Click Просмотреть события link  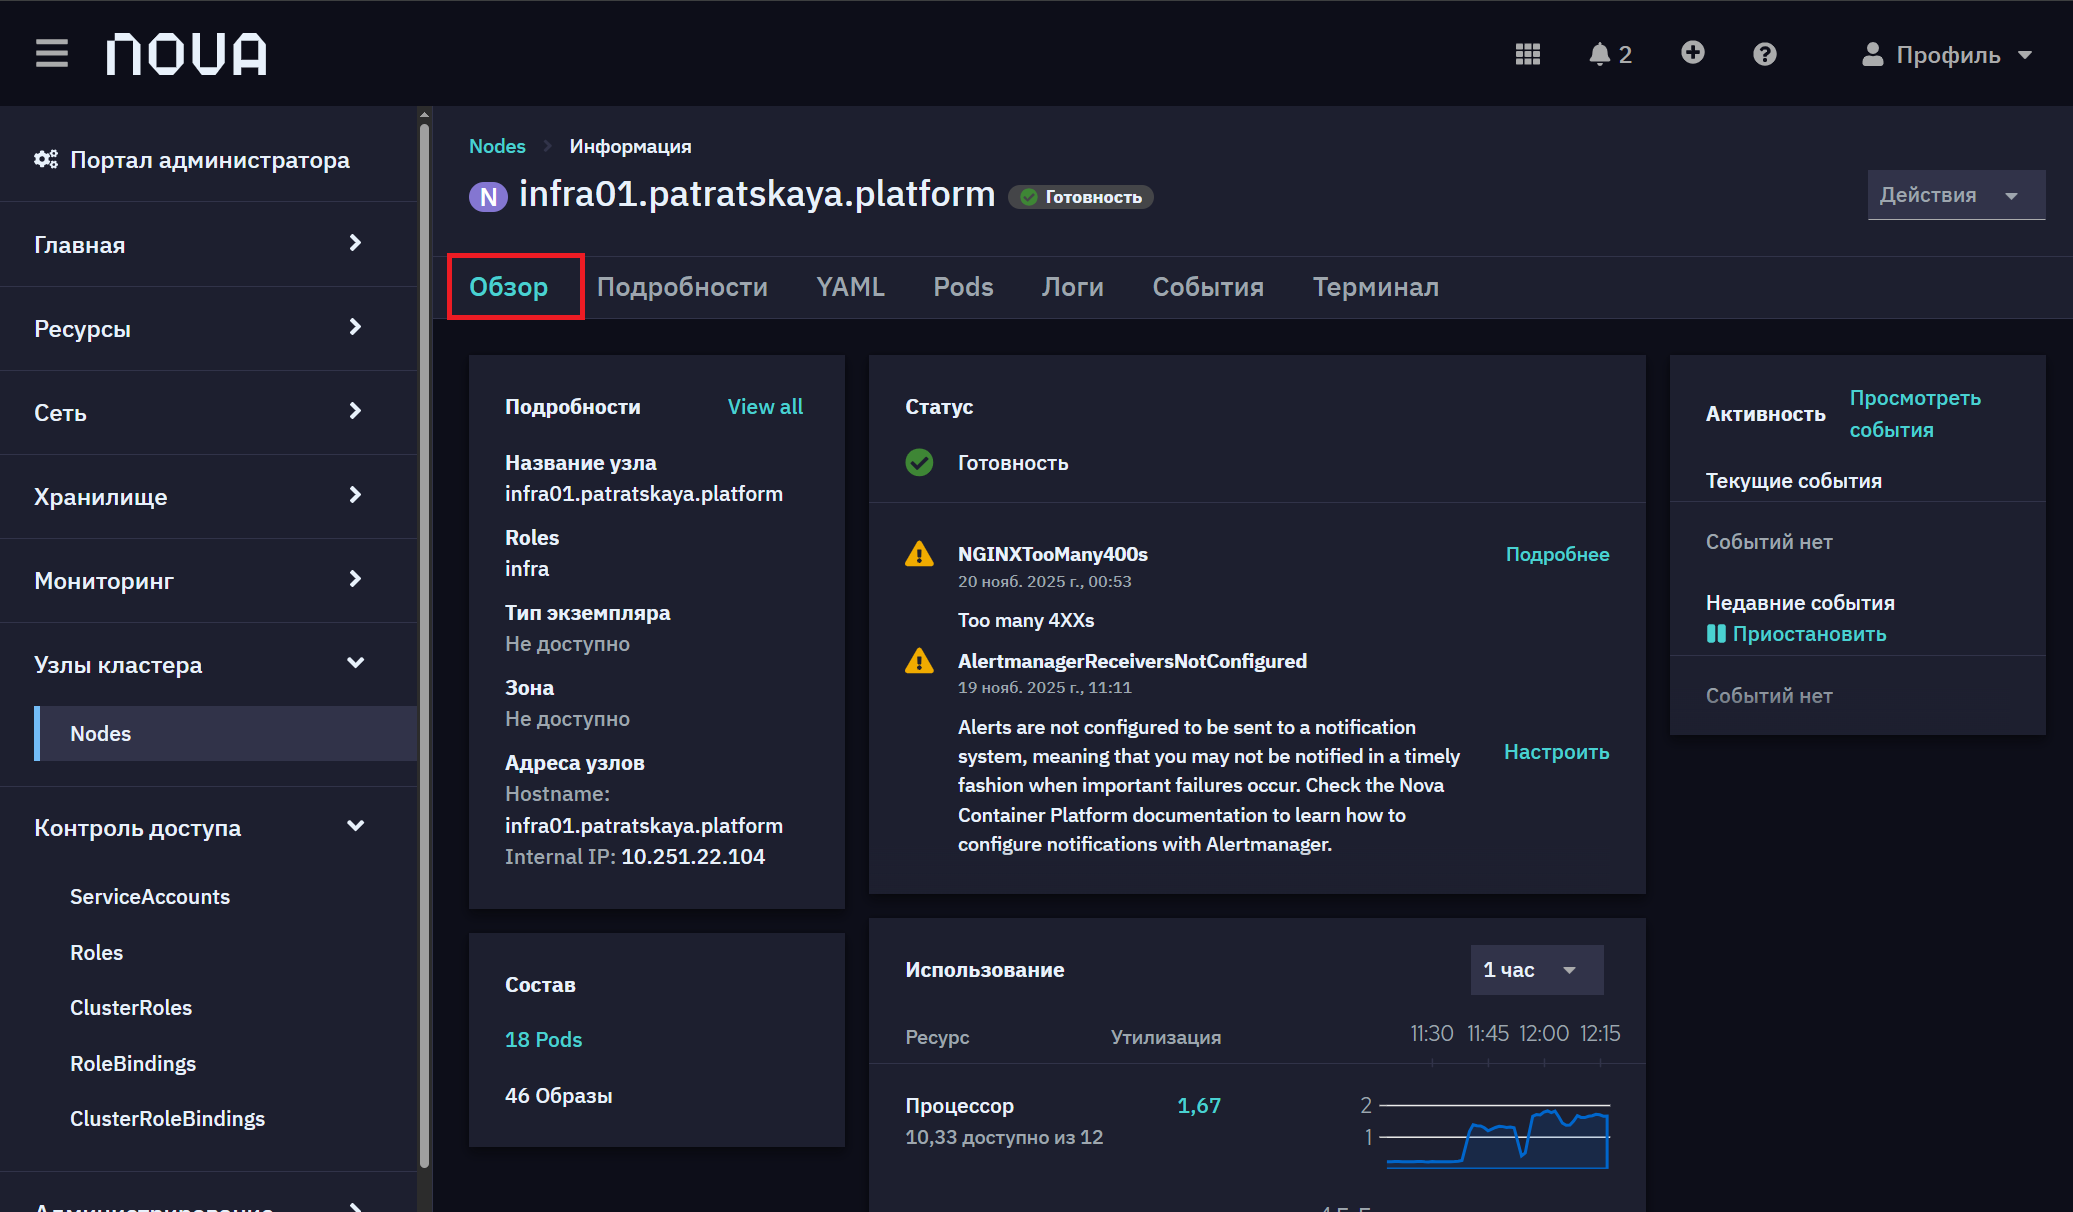click(1914, 413)
